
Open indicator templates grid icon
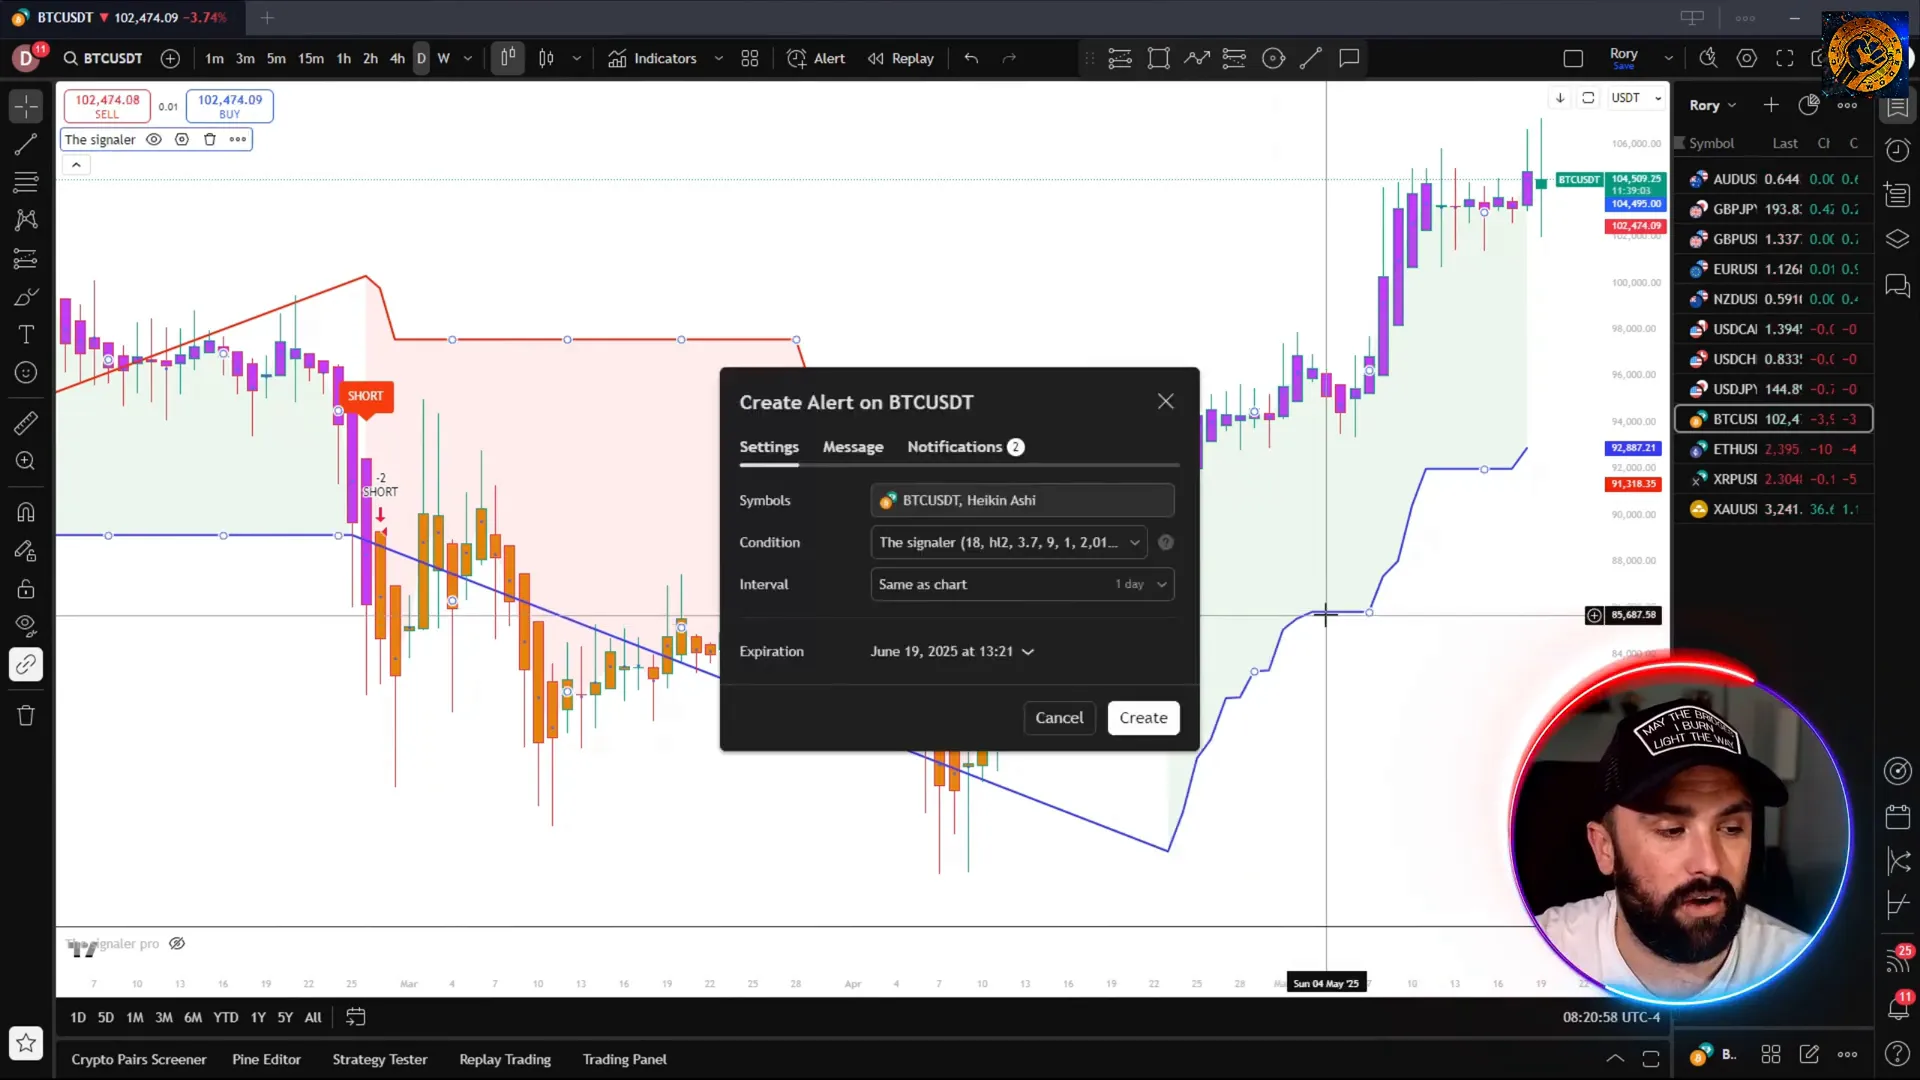pyautogui.click(x=750, y=58)
